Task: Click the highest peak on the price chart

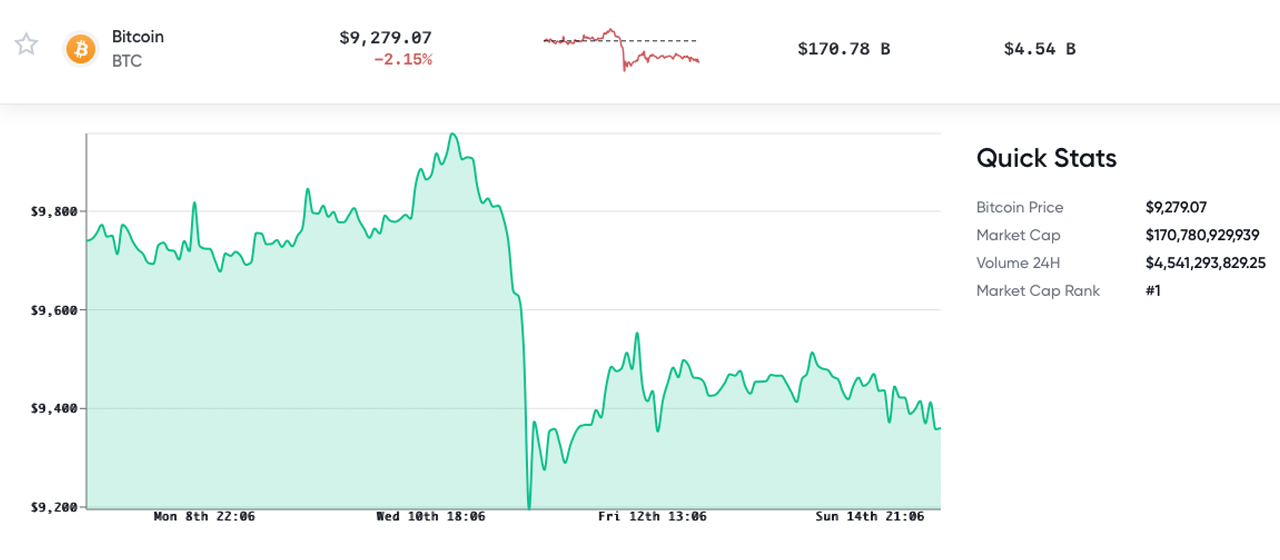Action: coord(453,134)
